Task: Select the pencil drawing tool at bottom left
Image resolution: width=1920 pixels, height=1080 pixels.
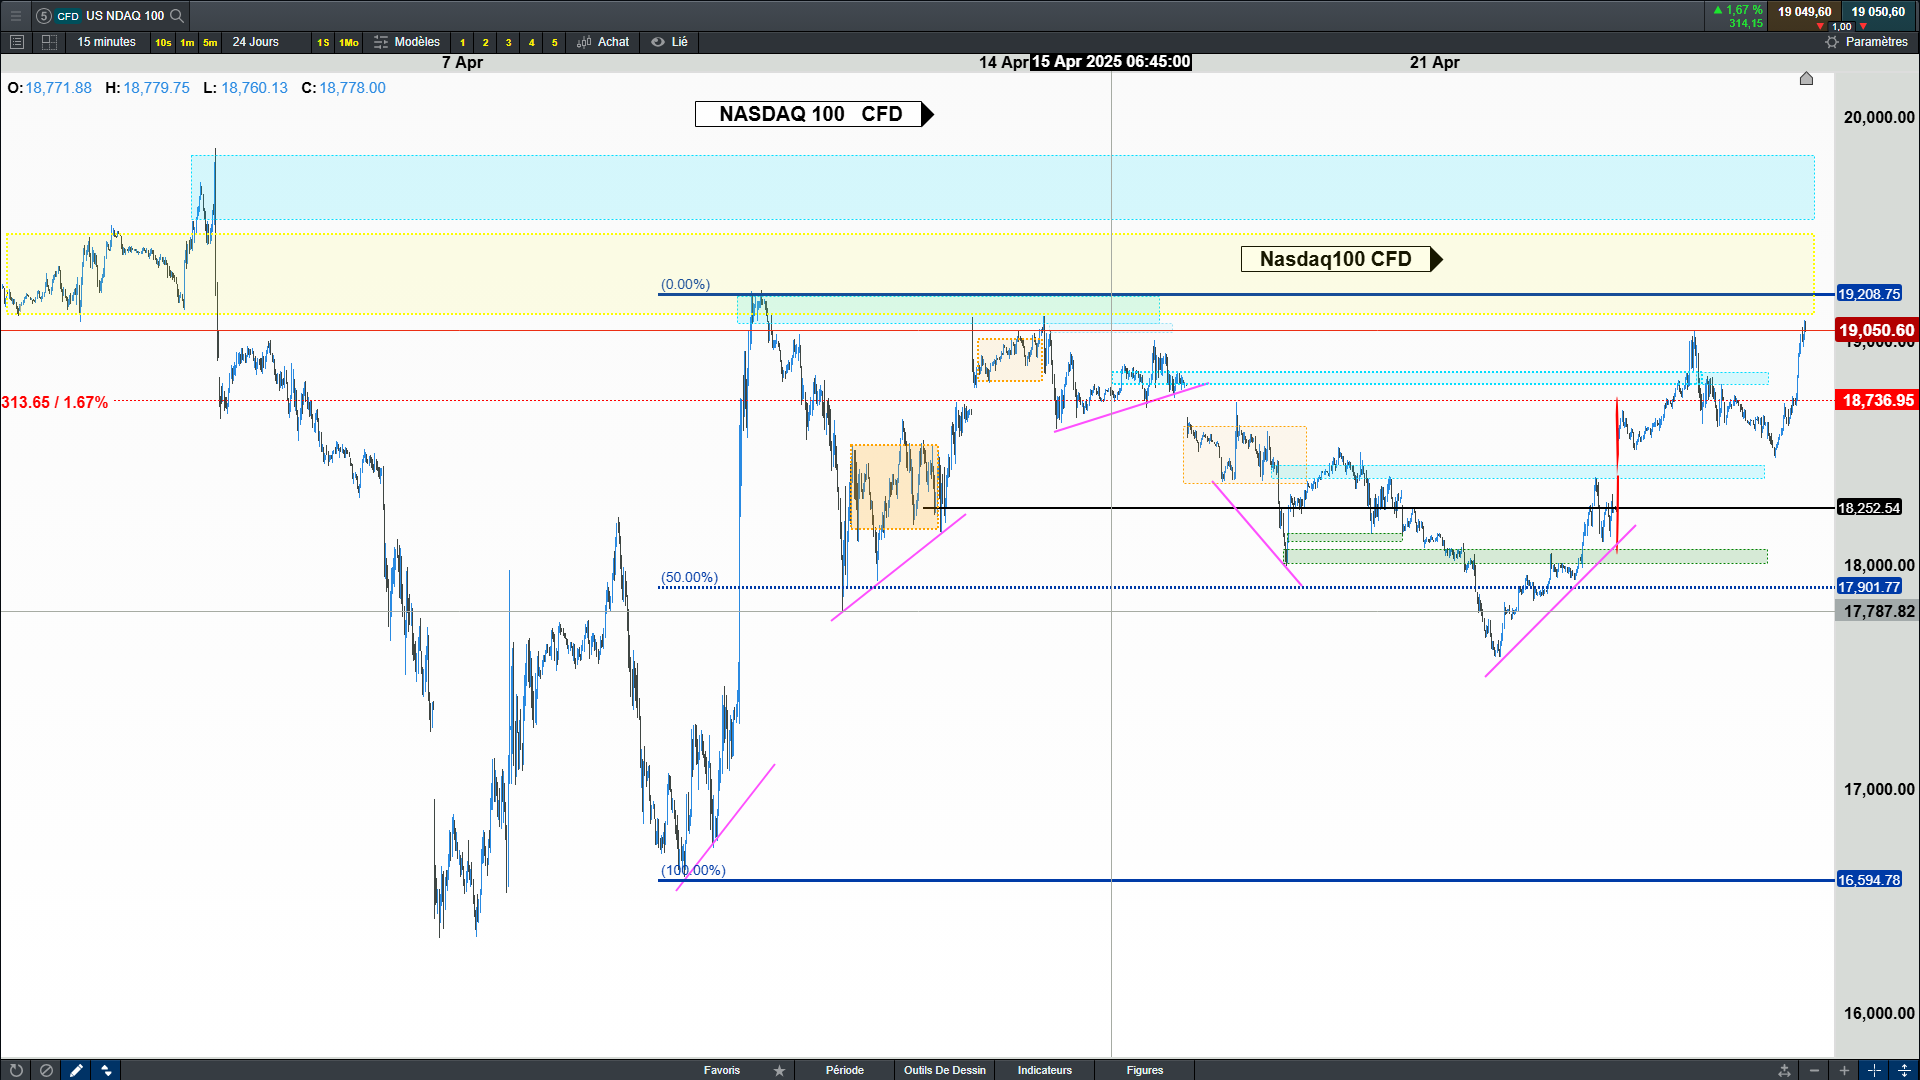Action: (x=76, y=1070)
